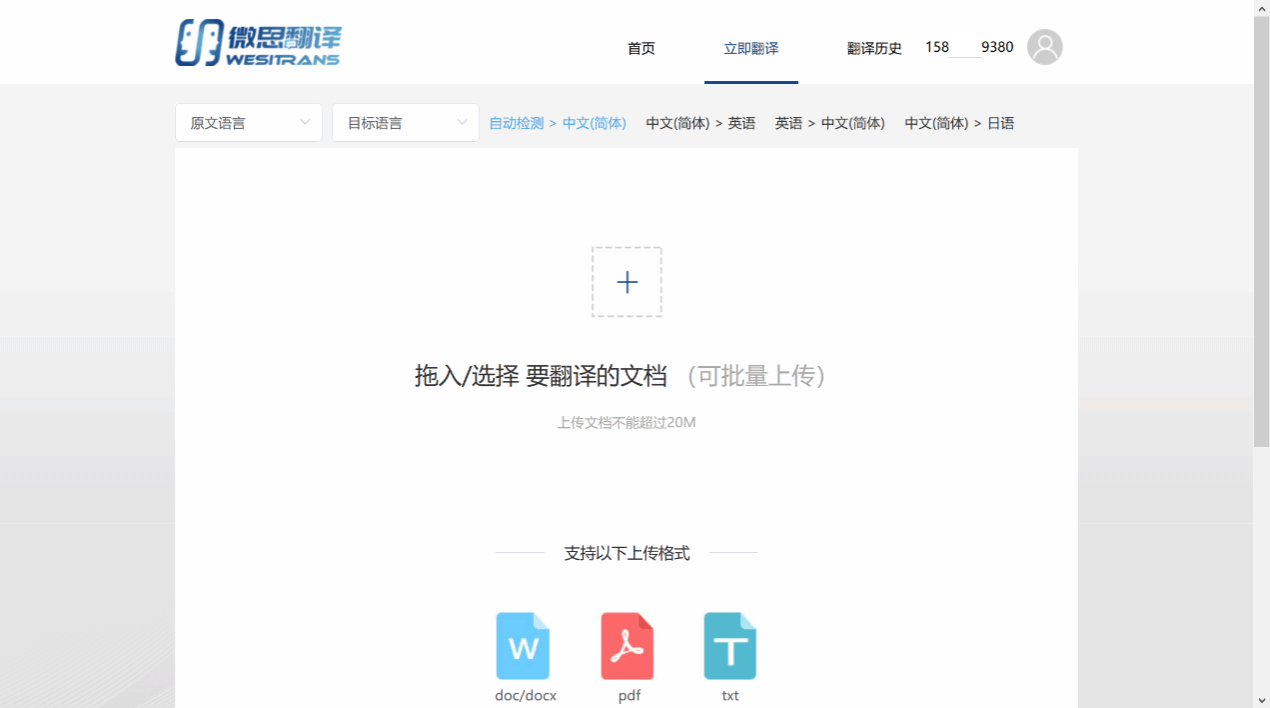Click the chevron arrow in 原文语言 box
The width and height of the screenshot is (1270, 708).
(x=305, y=122)
